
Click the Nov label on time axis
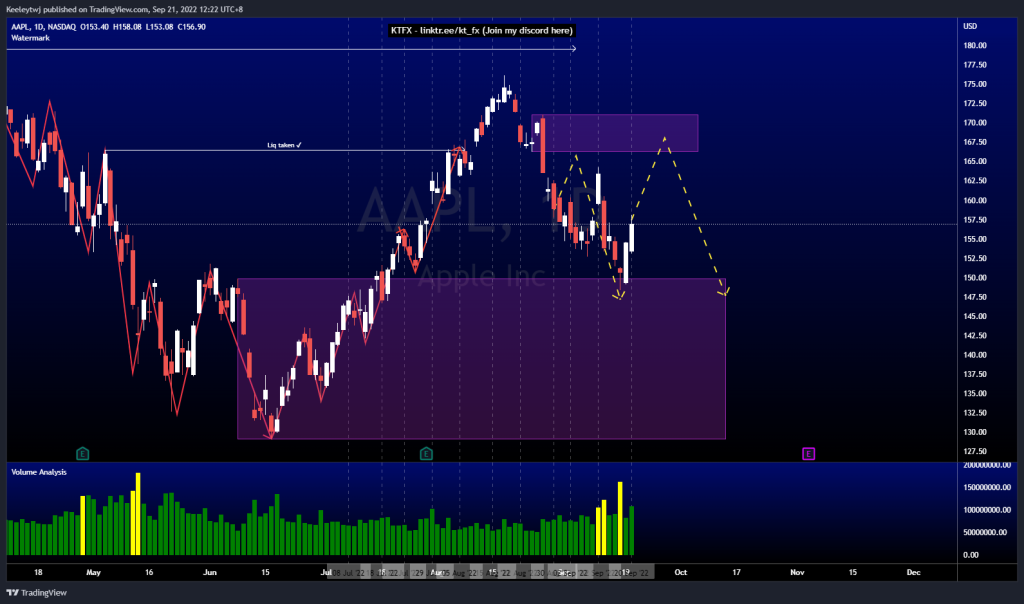coord(797,573)
